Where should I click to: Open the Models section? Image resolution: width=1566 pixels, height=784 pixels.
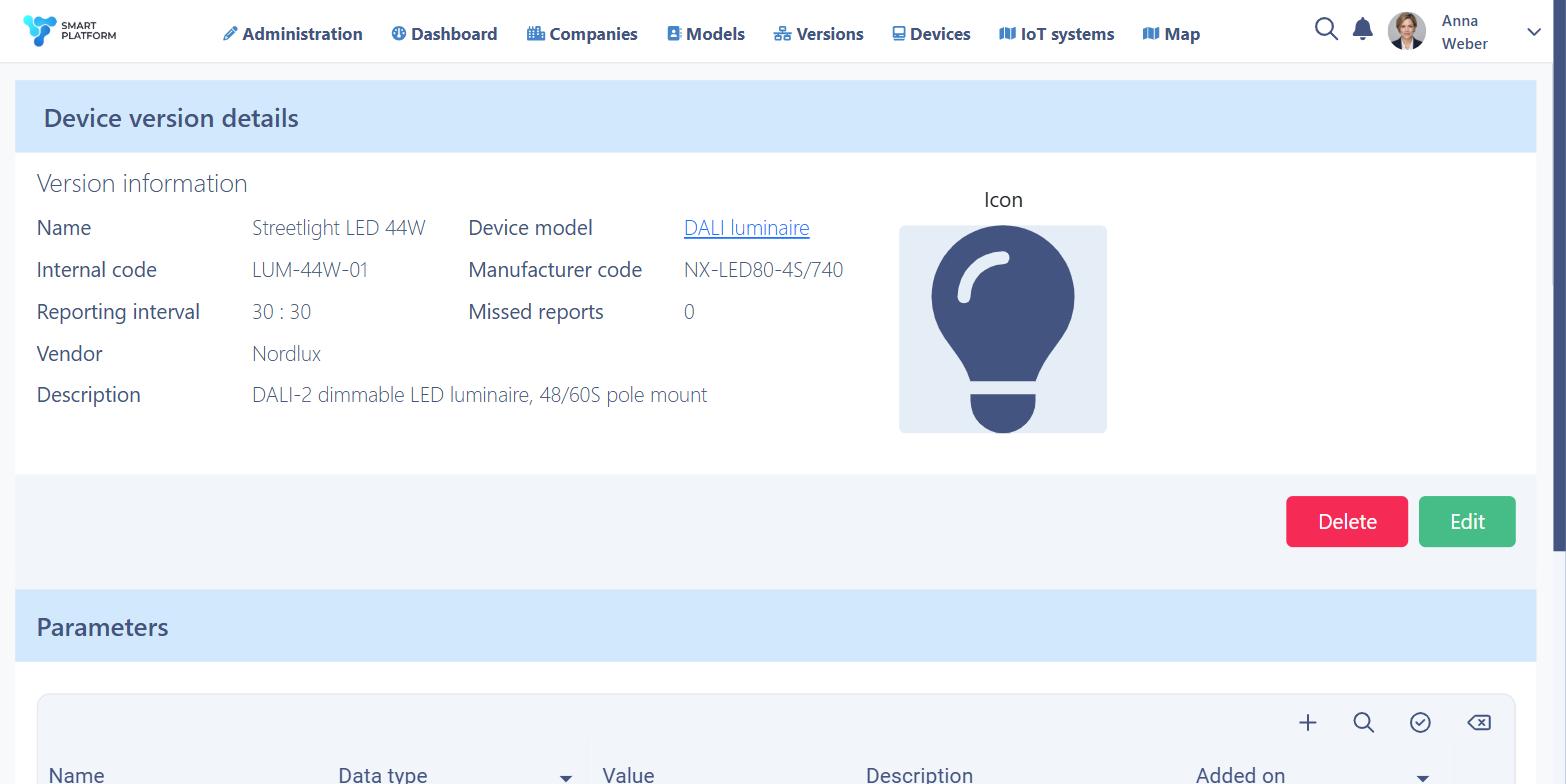pos(706,34)
